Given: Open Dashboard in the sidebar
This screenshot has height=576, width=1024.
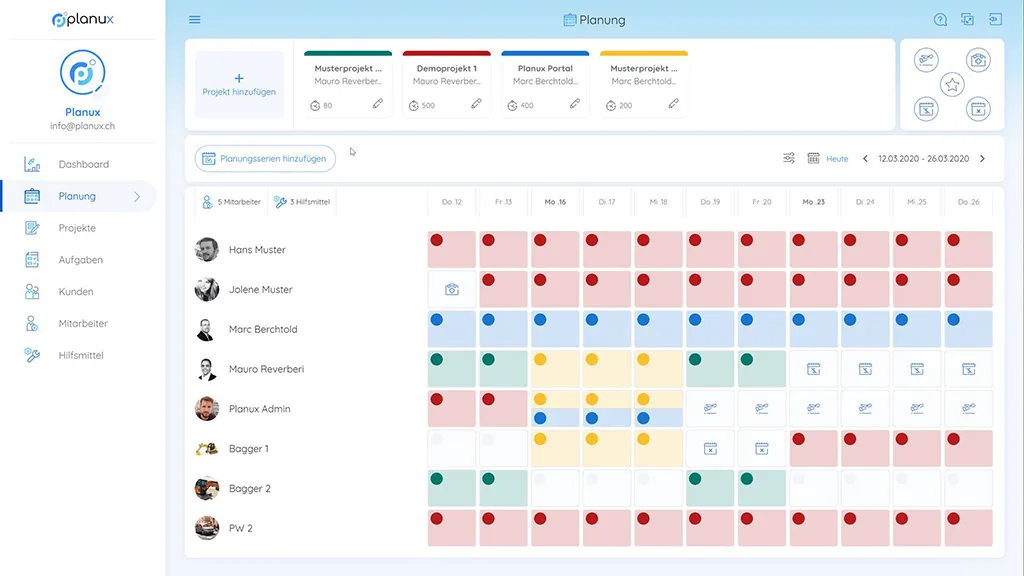Looking at the screenshot, I should [x=83, y=165].
